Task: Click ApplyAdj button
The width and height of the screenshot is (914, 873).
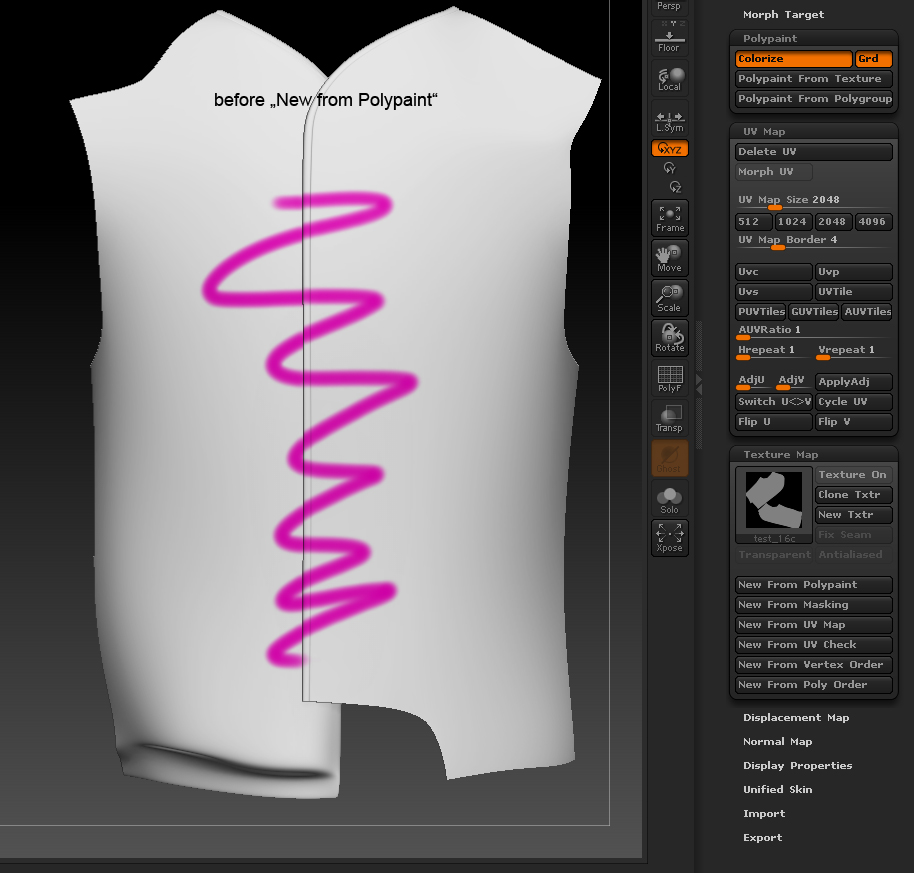Action: pyautogui.click(x=853, y=382)
